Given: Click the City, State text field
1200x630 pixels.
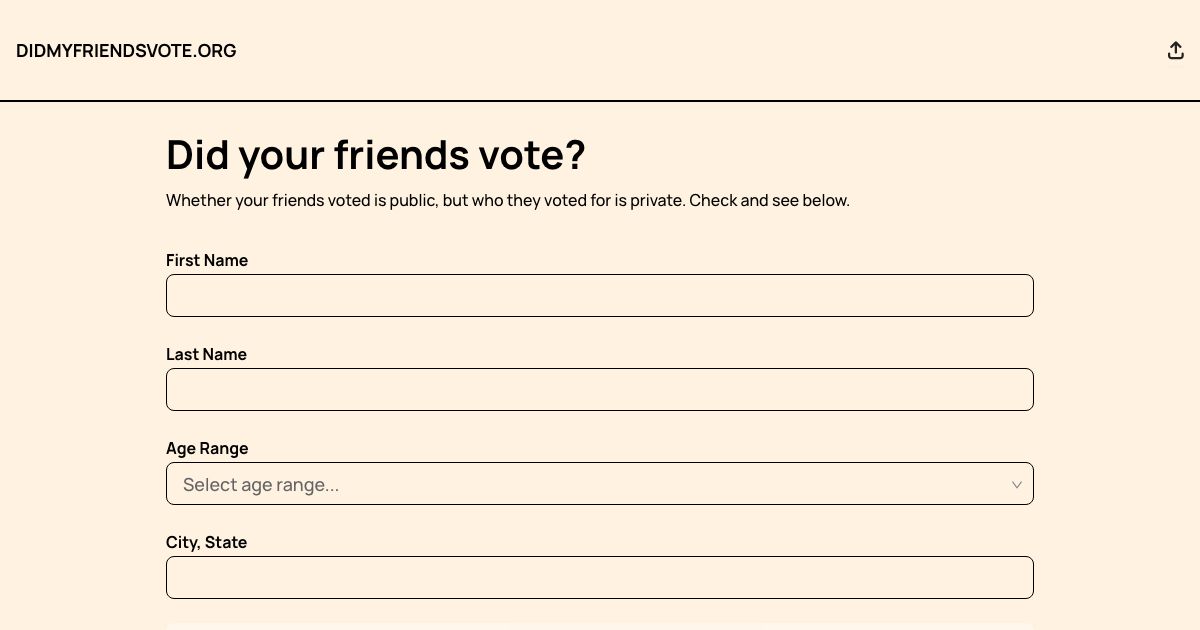Looking at the screenshot, I should pyautogui.click(x=600, y=577).
